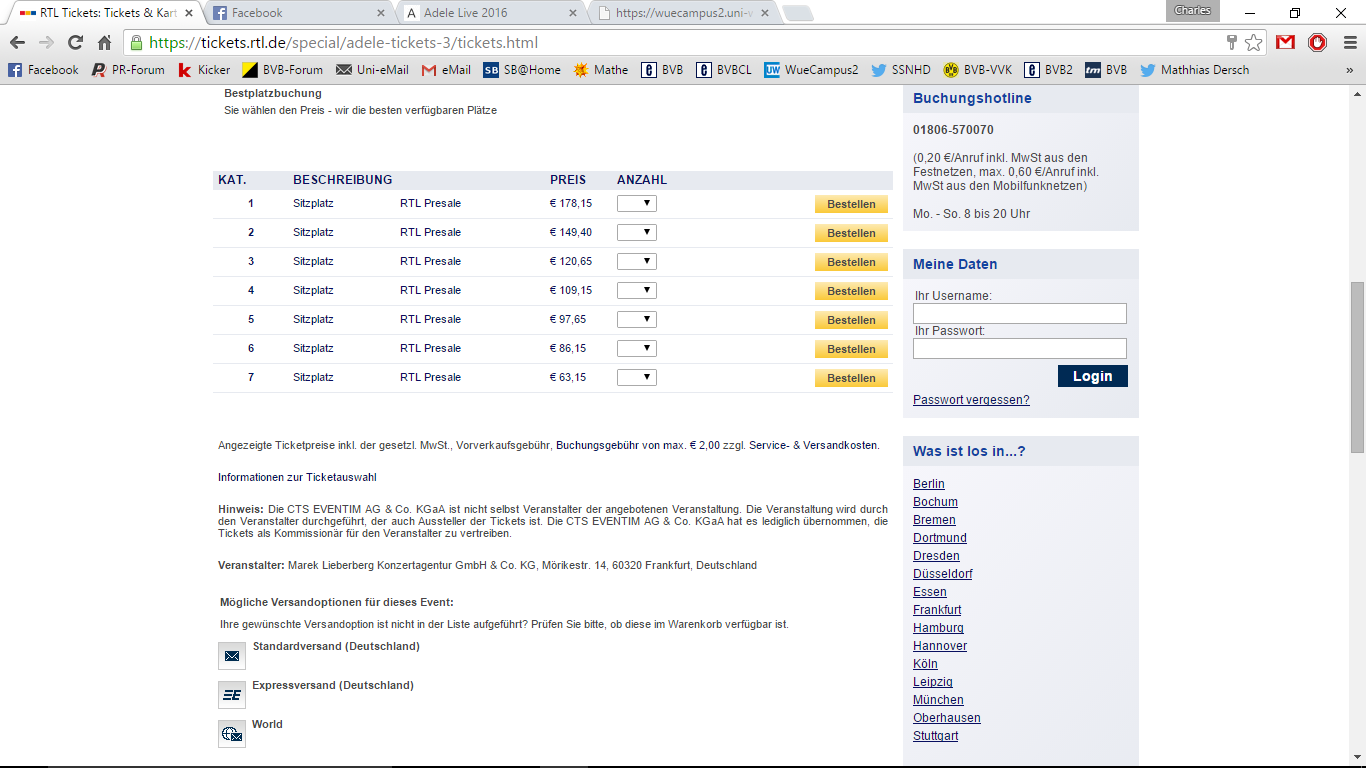
Task: Open the Dortmund events link
Action: click(940, 538)
